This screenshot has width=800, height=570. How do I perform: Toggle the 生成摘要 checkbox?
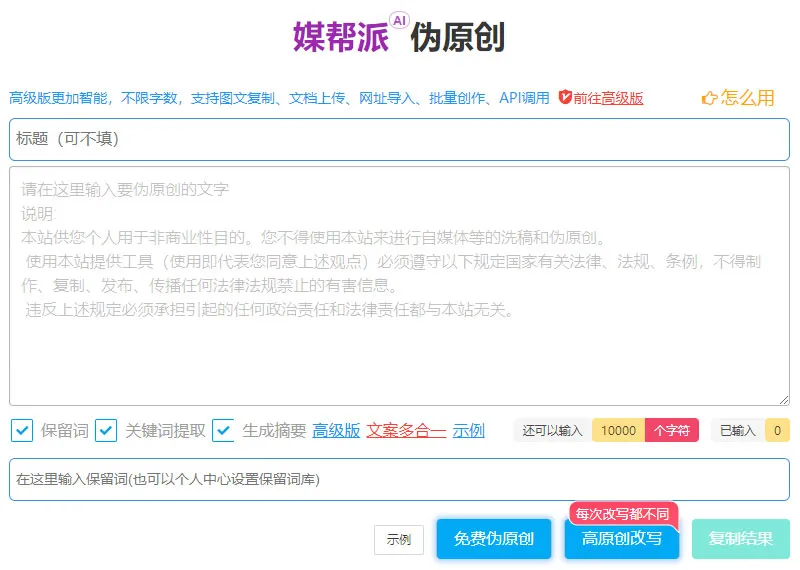(223, 430)
